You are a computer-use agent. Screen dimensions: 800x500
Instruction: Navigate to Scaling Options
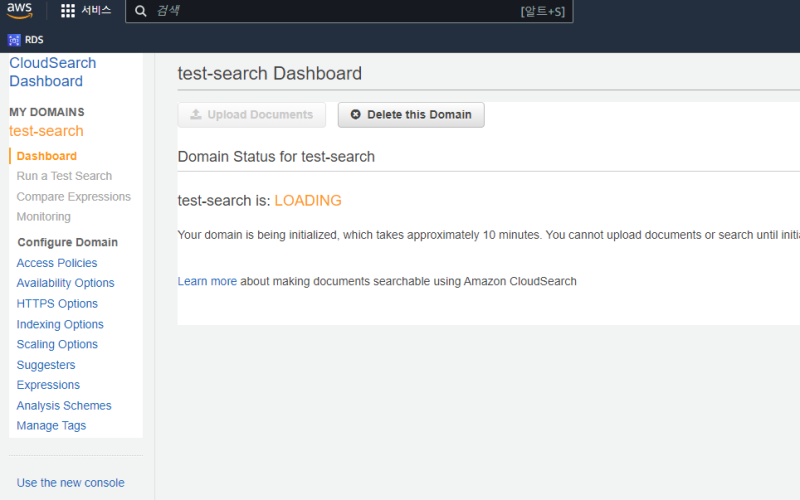point(57,344)
